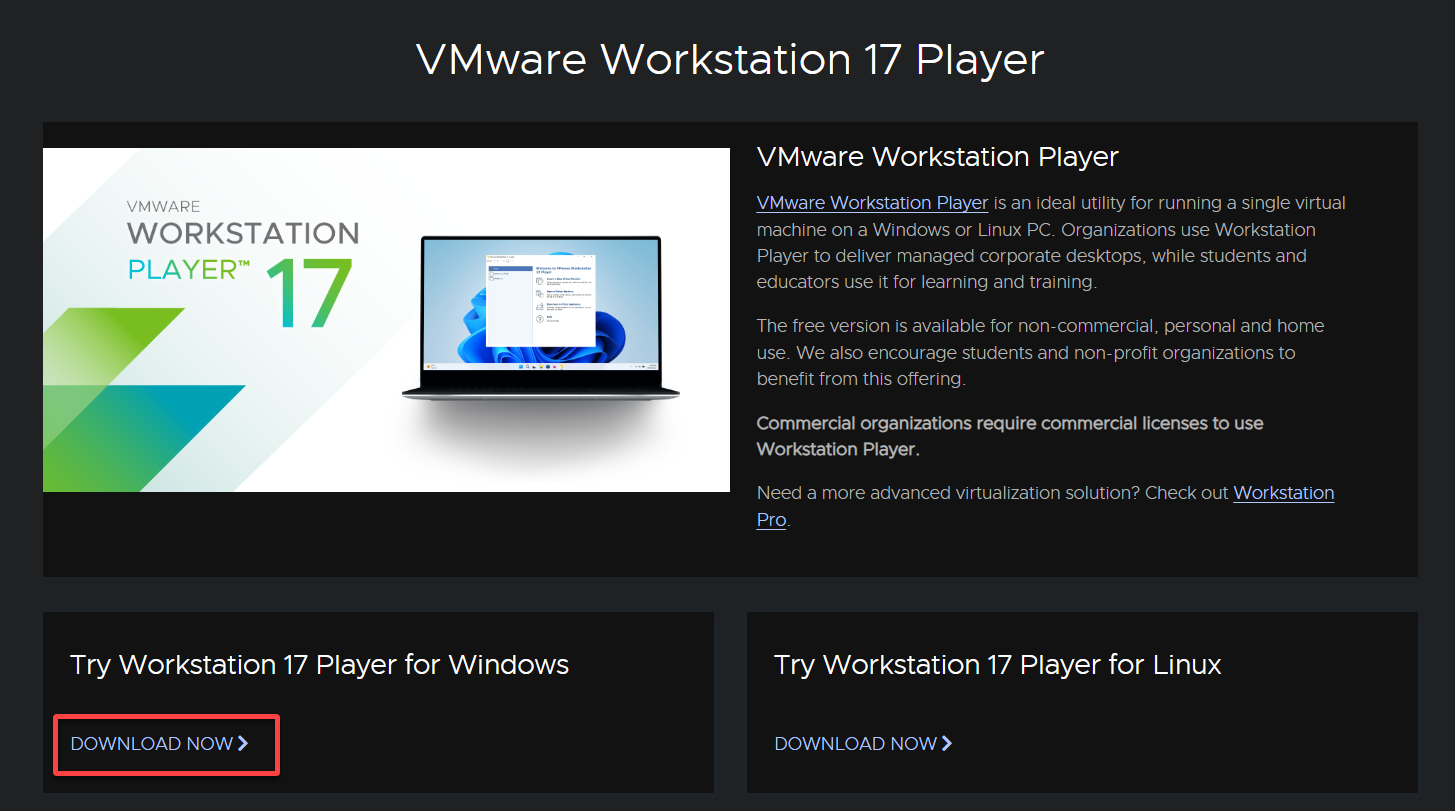Click the paragraph about the free version

1040,352
